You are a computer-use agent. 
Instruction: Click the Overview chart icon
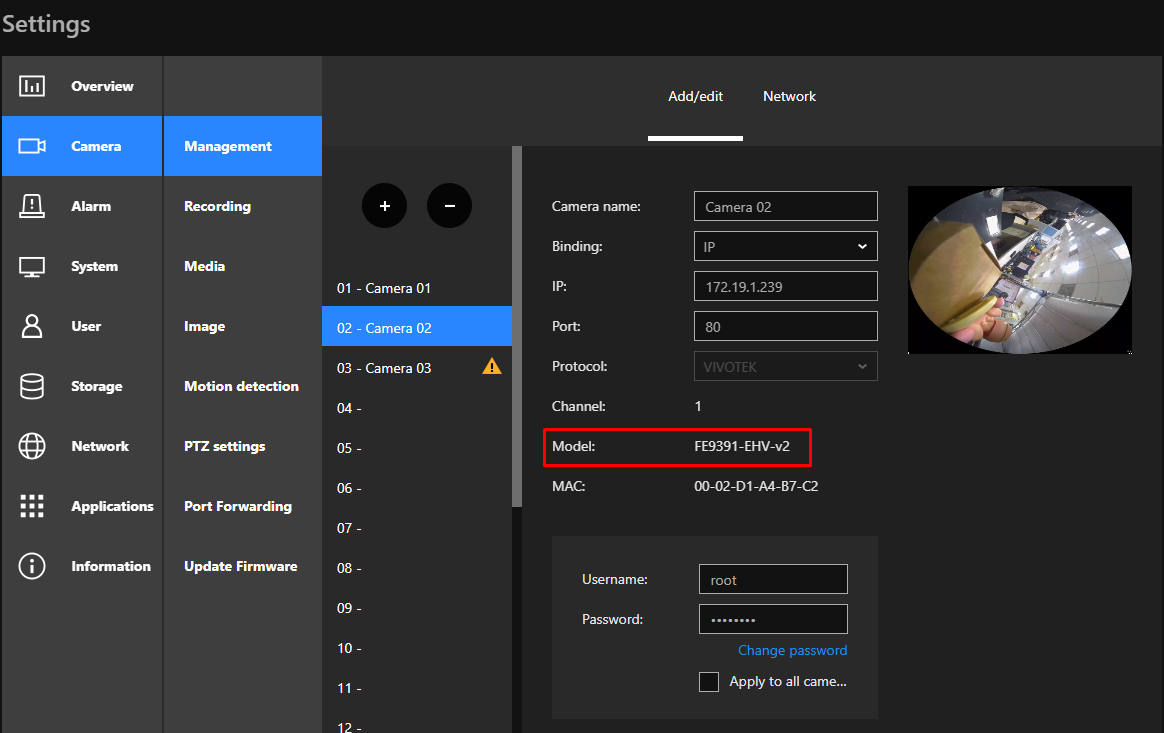point(32,86)
